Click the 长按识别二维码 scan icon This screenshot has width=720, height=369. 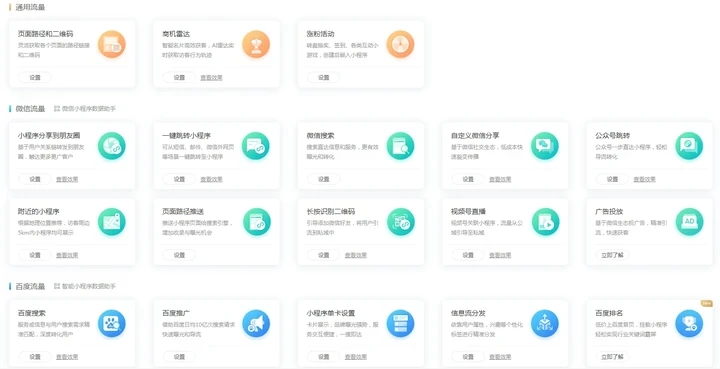click(400, 222)
